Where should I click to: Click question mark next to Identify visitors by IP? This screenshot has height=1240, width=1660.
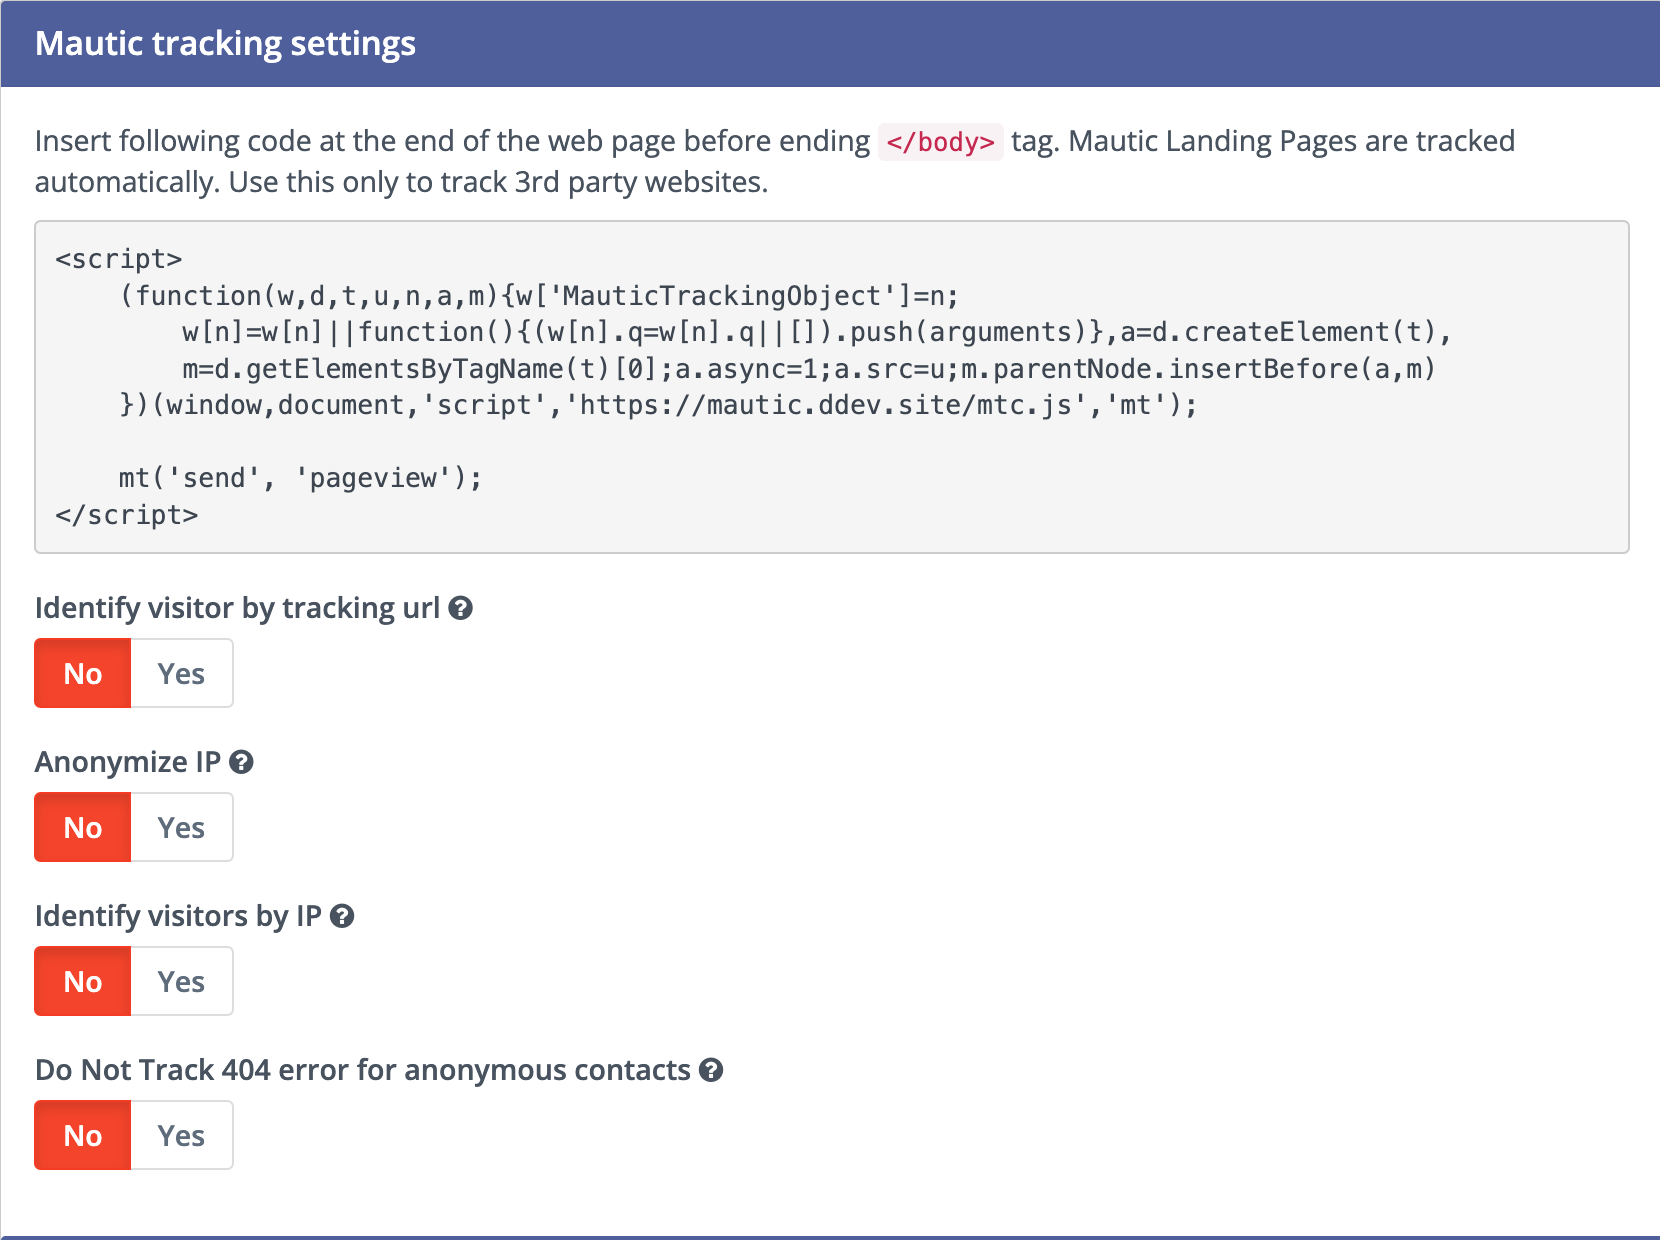342,916
